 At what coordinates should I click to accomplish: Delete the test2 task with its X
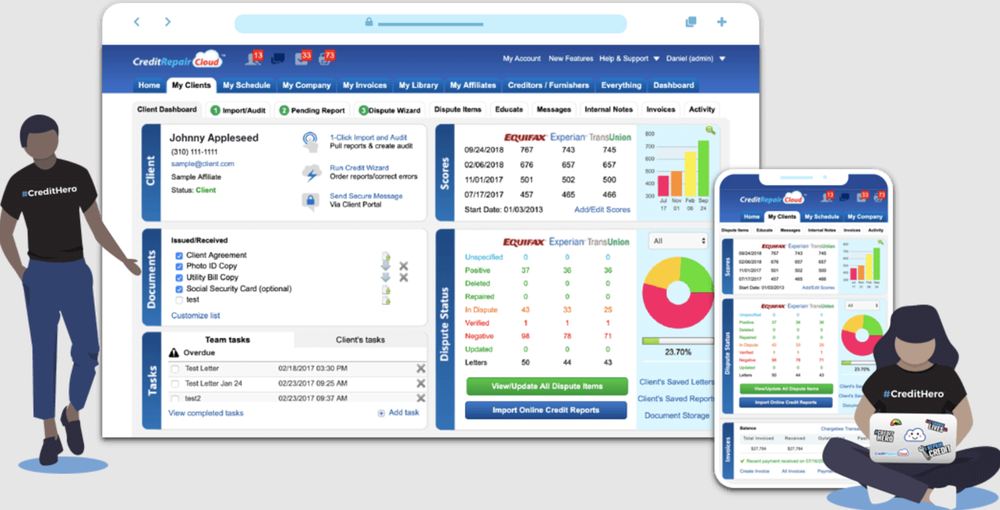pyautogui.click(x=420, y=398)
